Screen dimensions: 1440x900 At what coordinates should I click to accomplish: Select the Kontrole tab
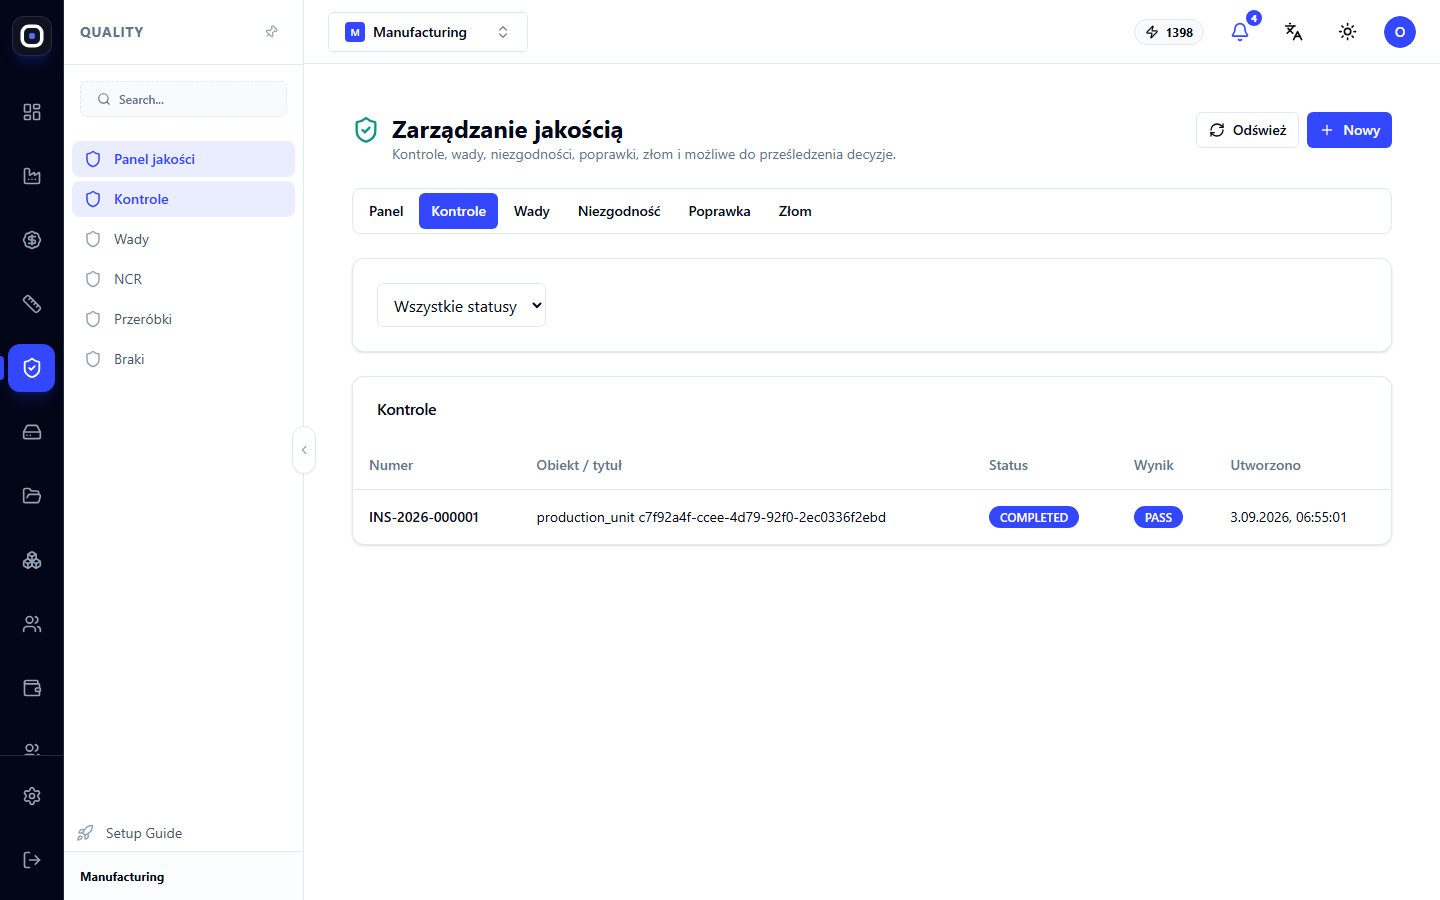(458, 211)
